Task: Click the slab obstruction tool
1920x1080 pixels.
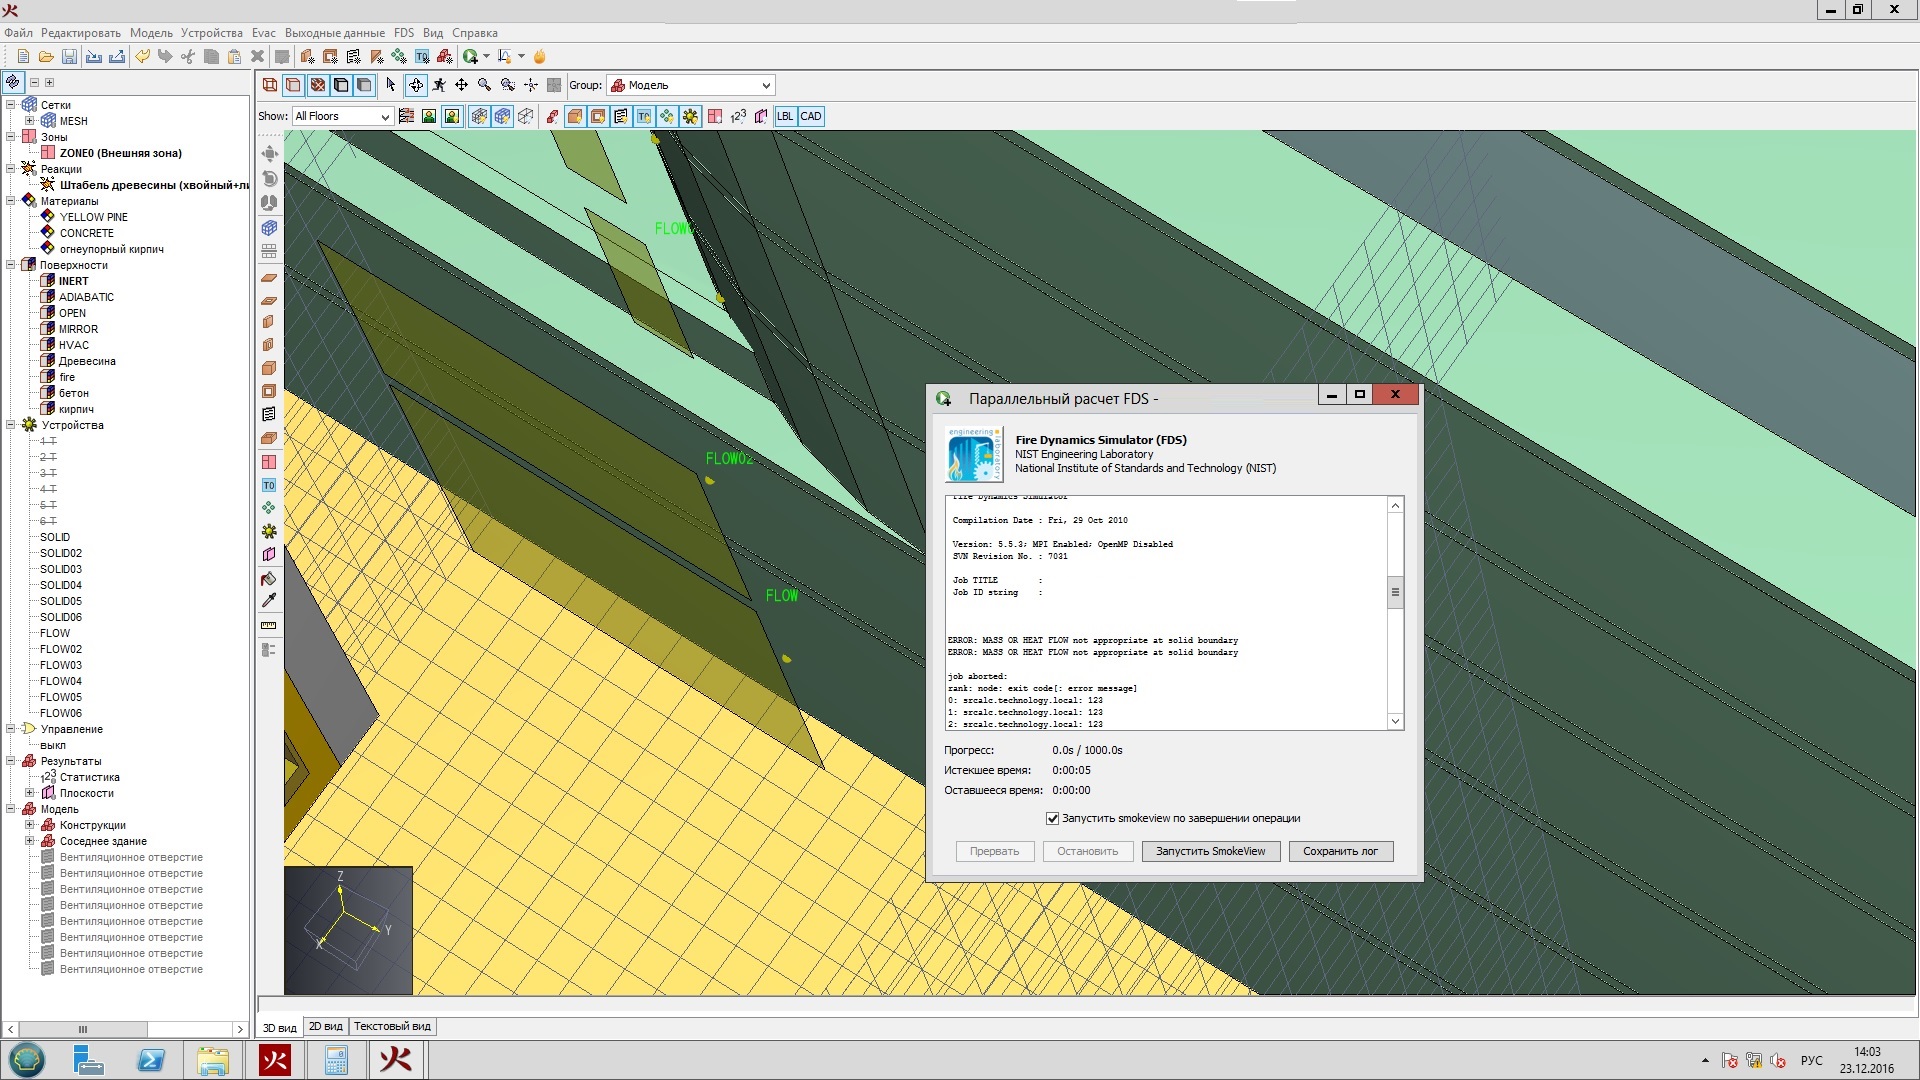Action: coord(269,277)
